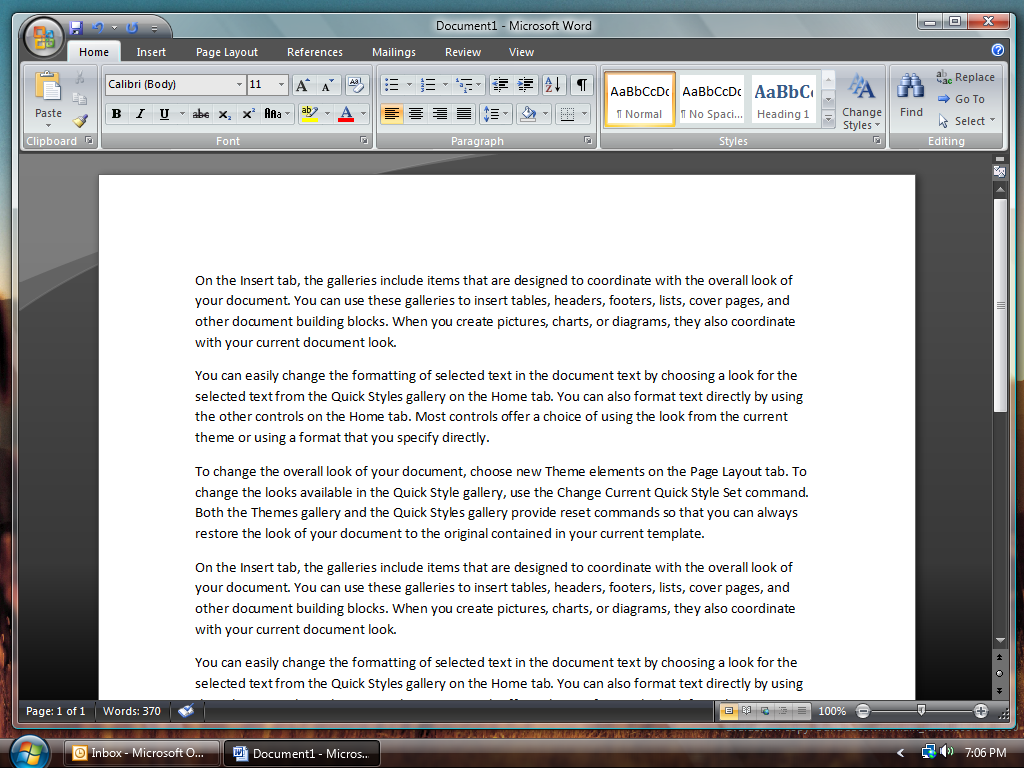Expand the numbering list dropdown arrow

[x=445, y=84]
